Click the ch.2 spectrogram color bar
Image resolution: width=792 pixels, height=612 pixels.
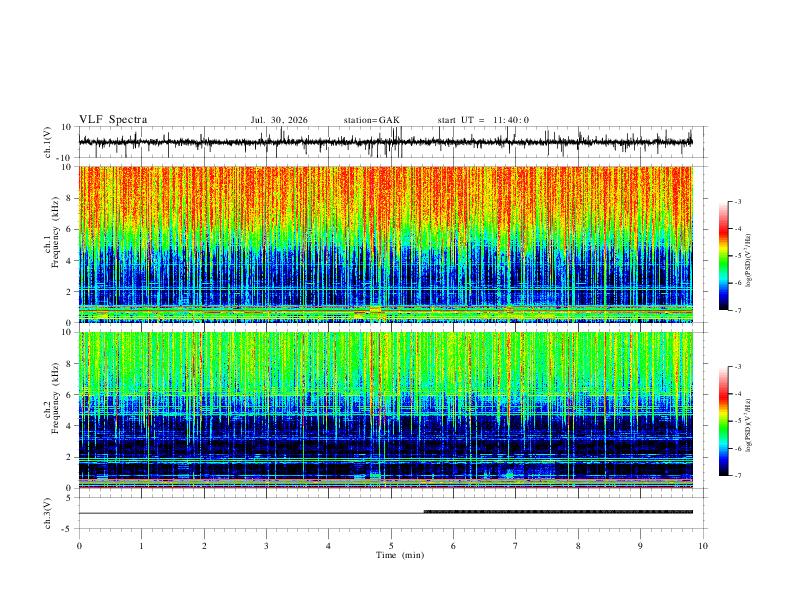click(723, 421)
